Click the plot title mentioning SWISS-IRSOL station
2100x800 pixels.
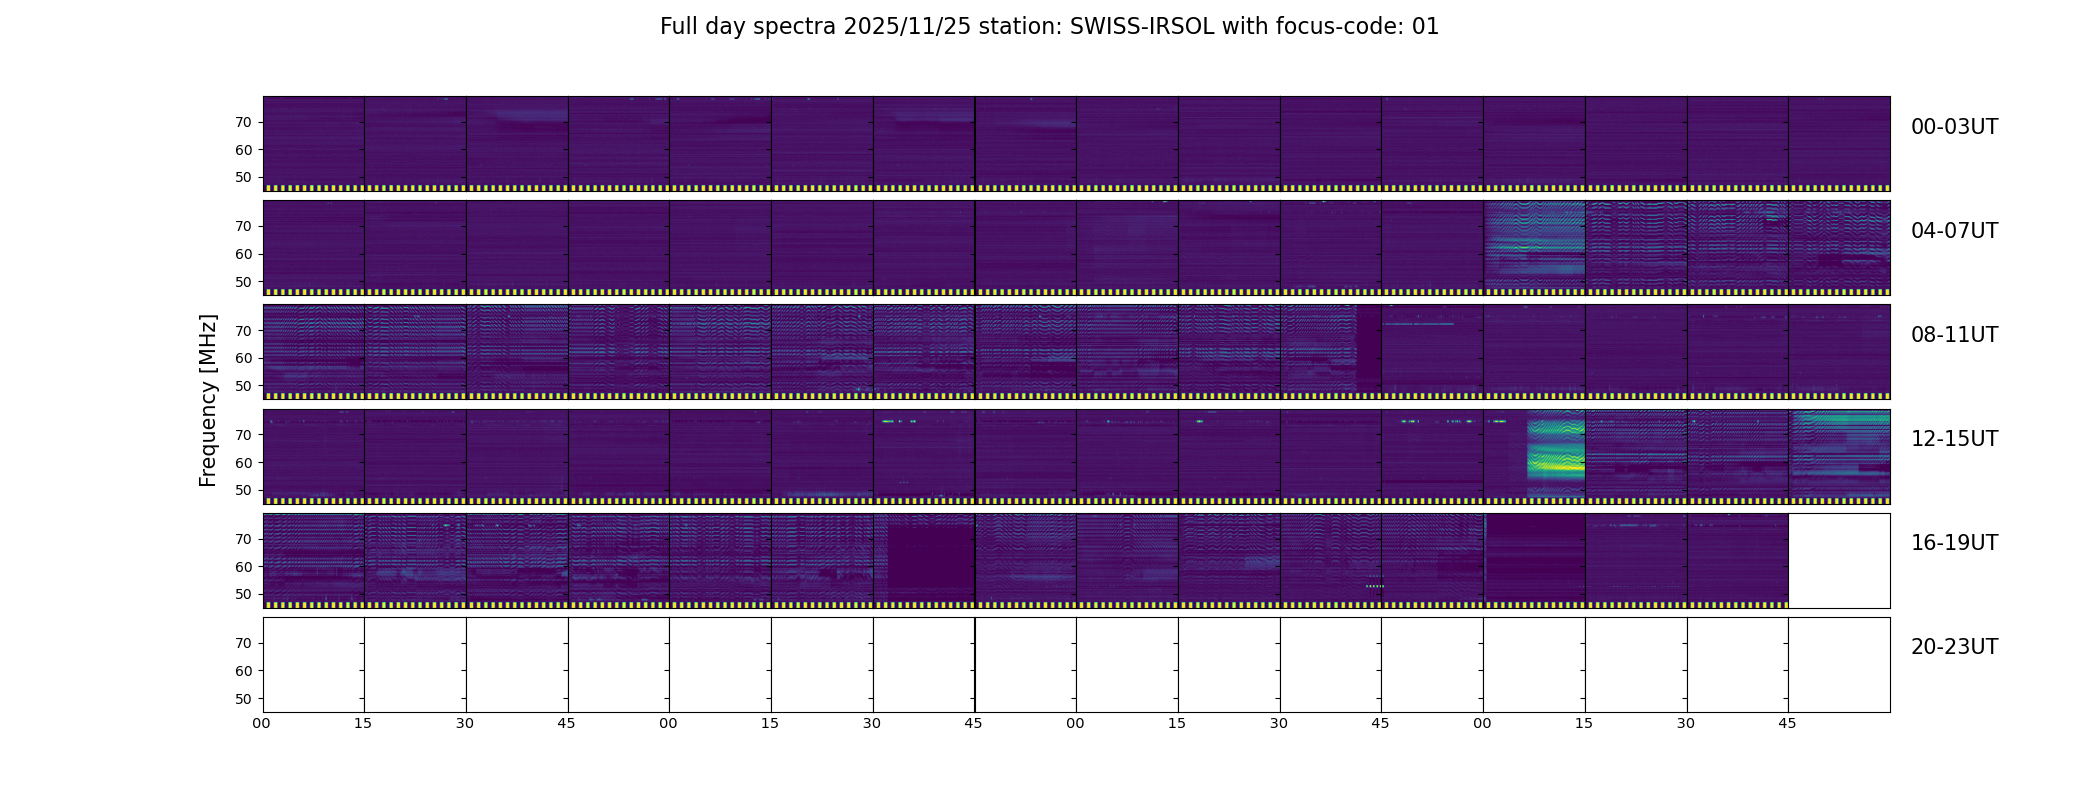click(1049, 27)
